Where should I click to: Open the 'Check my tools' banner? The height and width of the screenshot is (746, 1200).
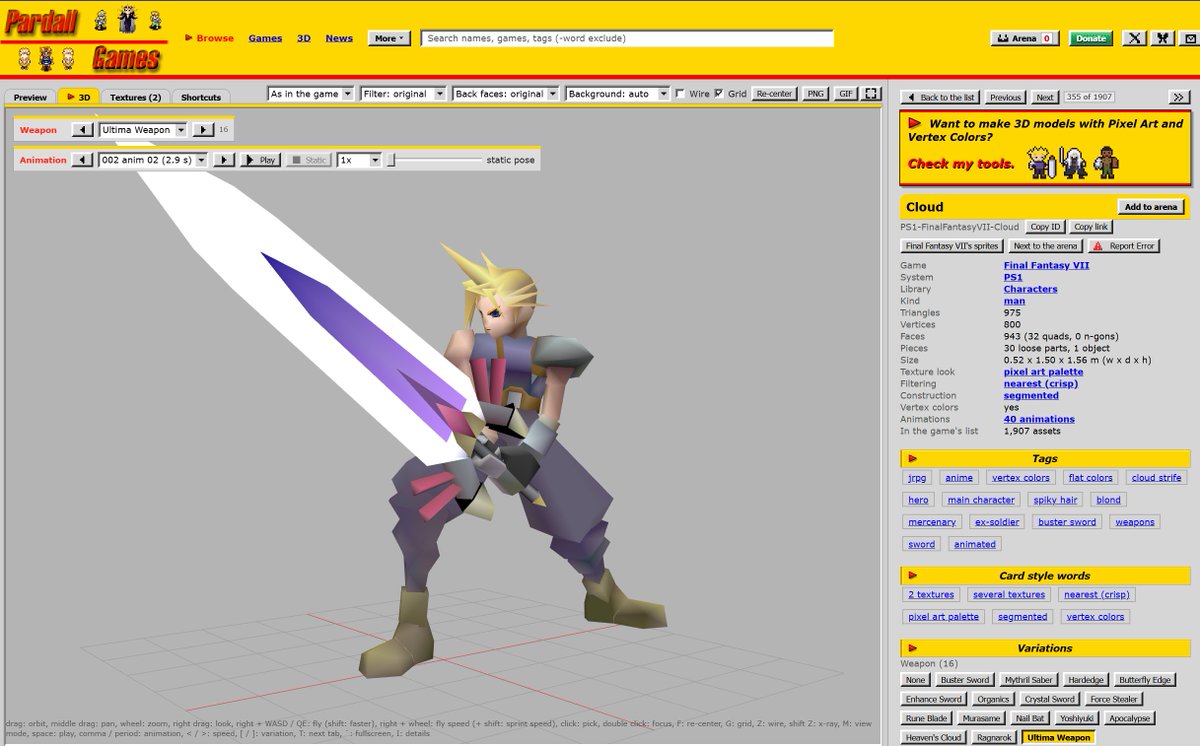[1045, 148]
